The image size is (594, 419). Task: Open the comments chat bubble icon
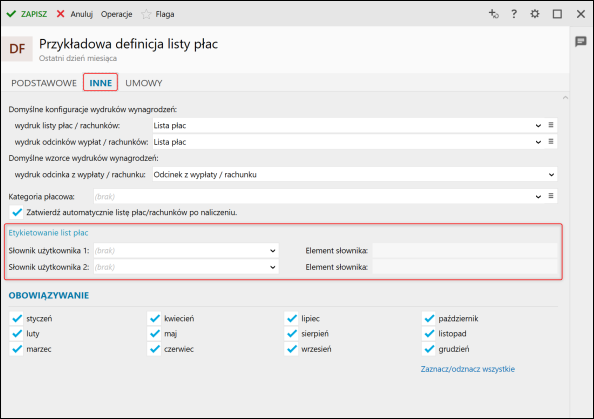point(580,41)
